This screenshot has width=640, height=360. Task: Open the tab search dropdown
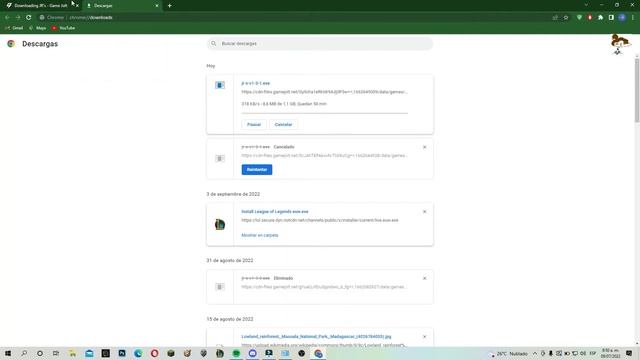tap(586, 5)
